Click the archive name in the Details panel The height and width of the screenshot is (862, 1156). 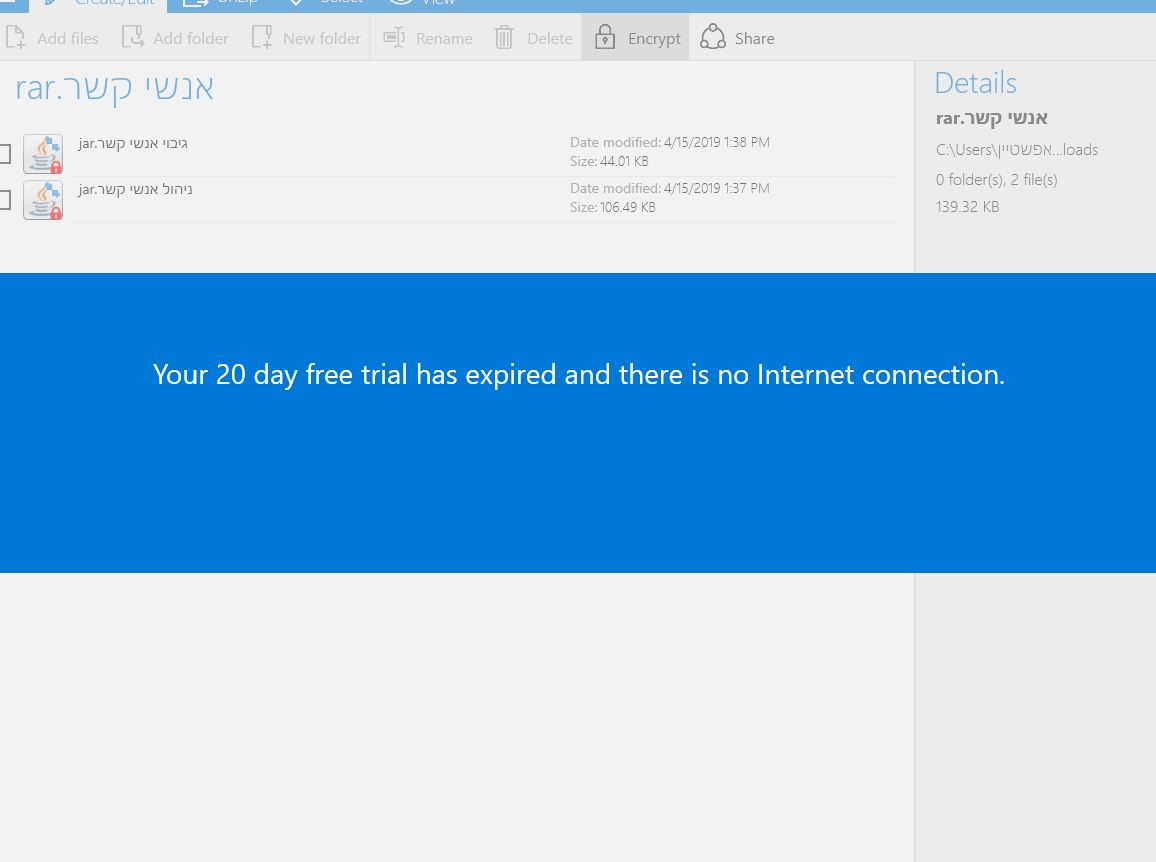992,118
